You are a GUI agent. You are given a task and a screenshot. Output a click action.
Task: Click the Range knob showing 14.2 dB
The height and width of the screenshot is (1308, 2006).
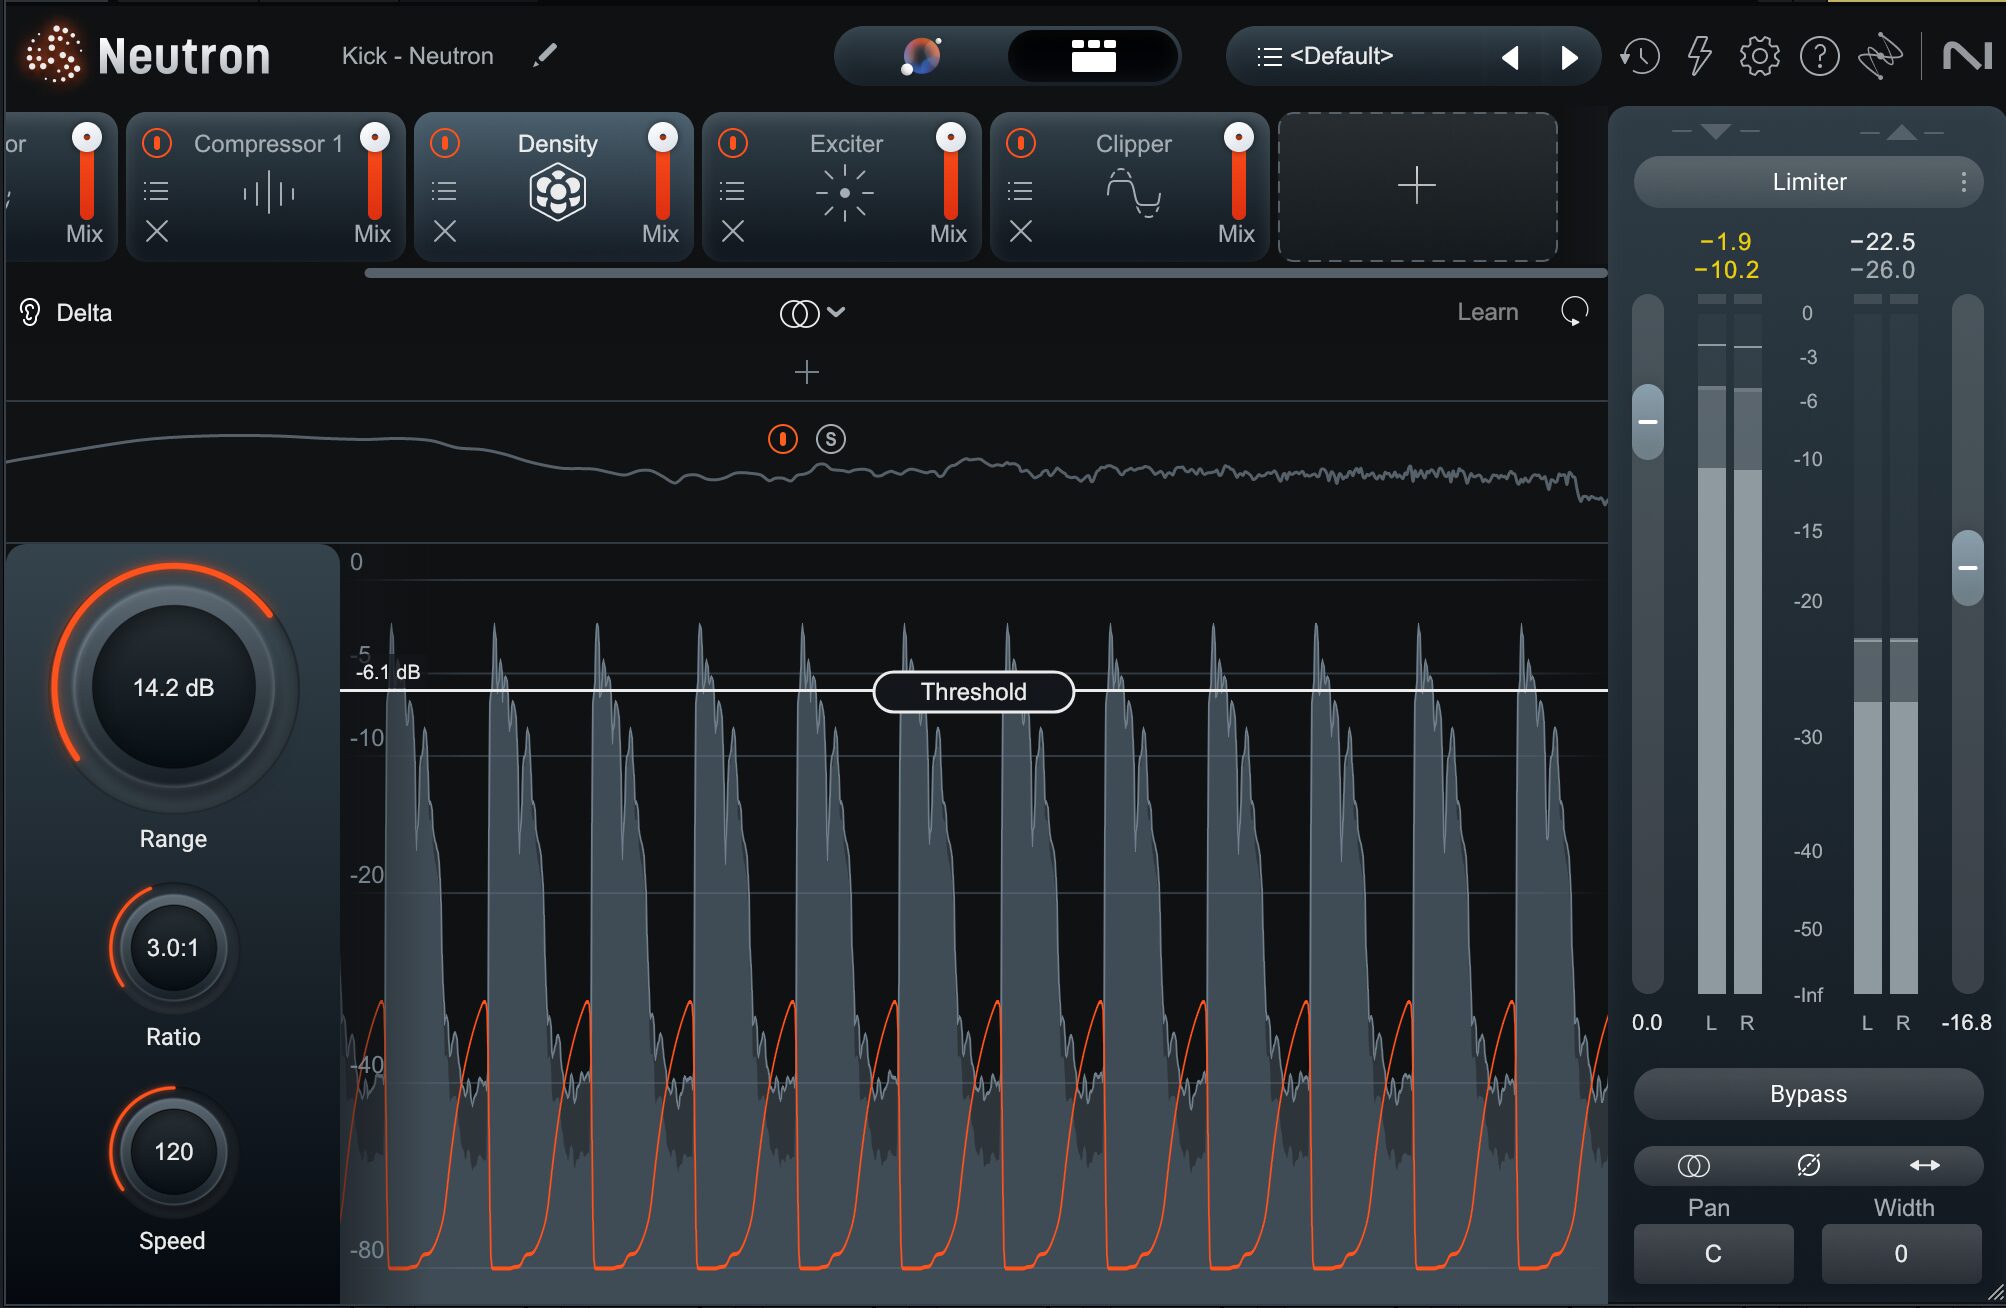click(174, 687)
